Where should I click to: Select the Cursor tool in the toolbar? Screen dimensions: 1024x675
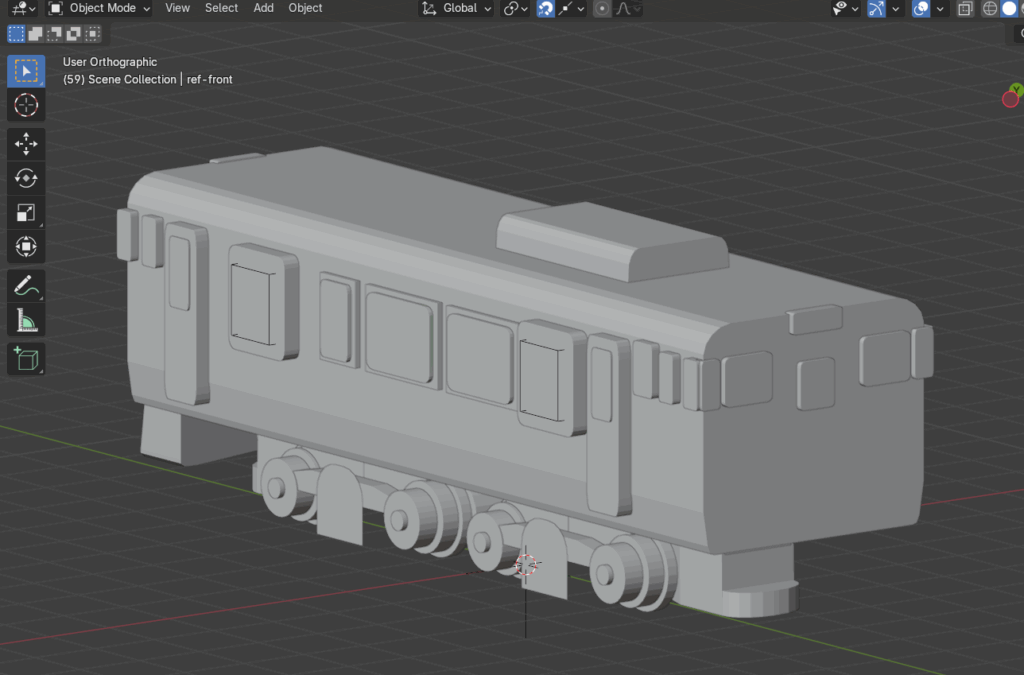[26, 105]
